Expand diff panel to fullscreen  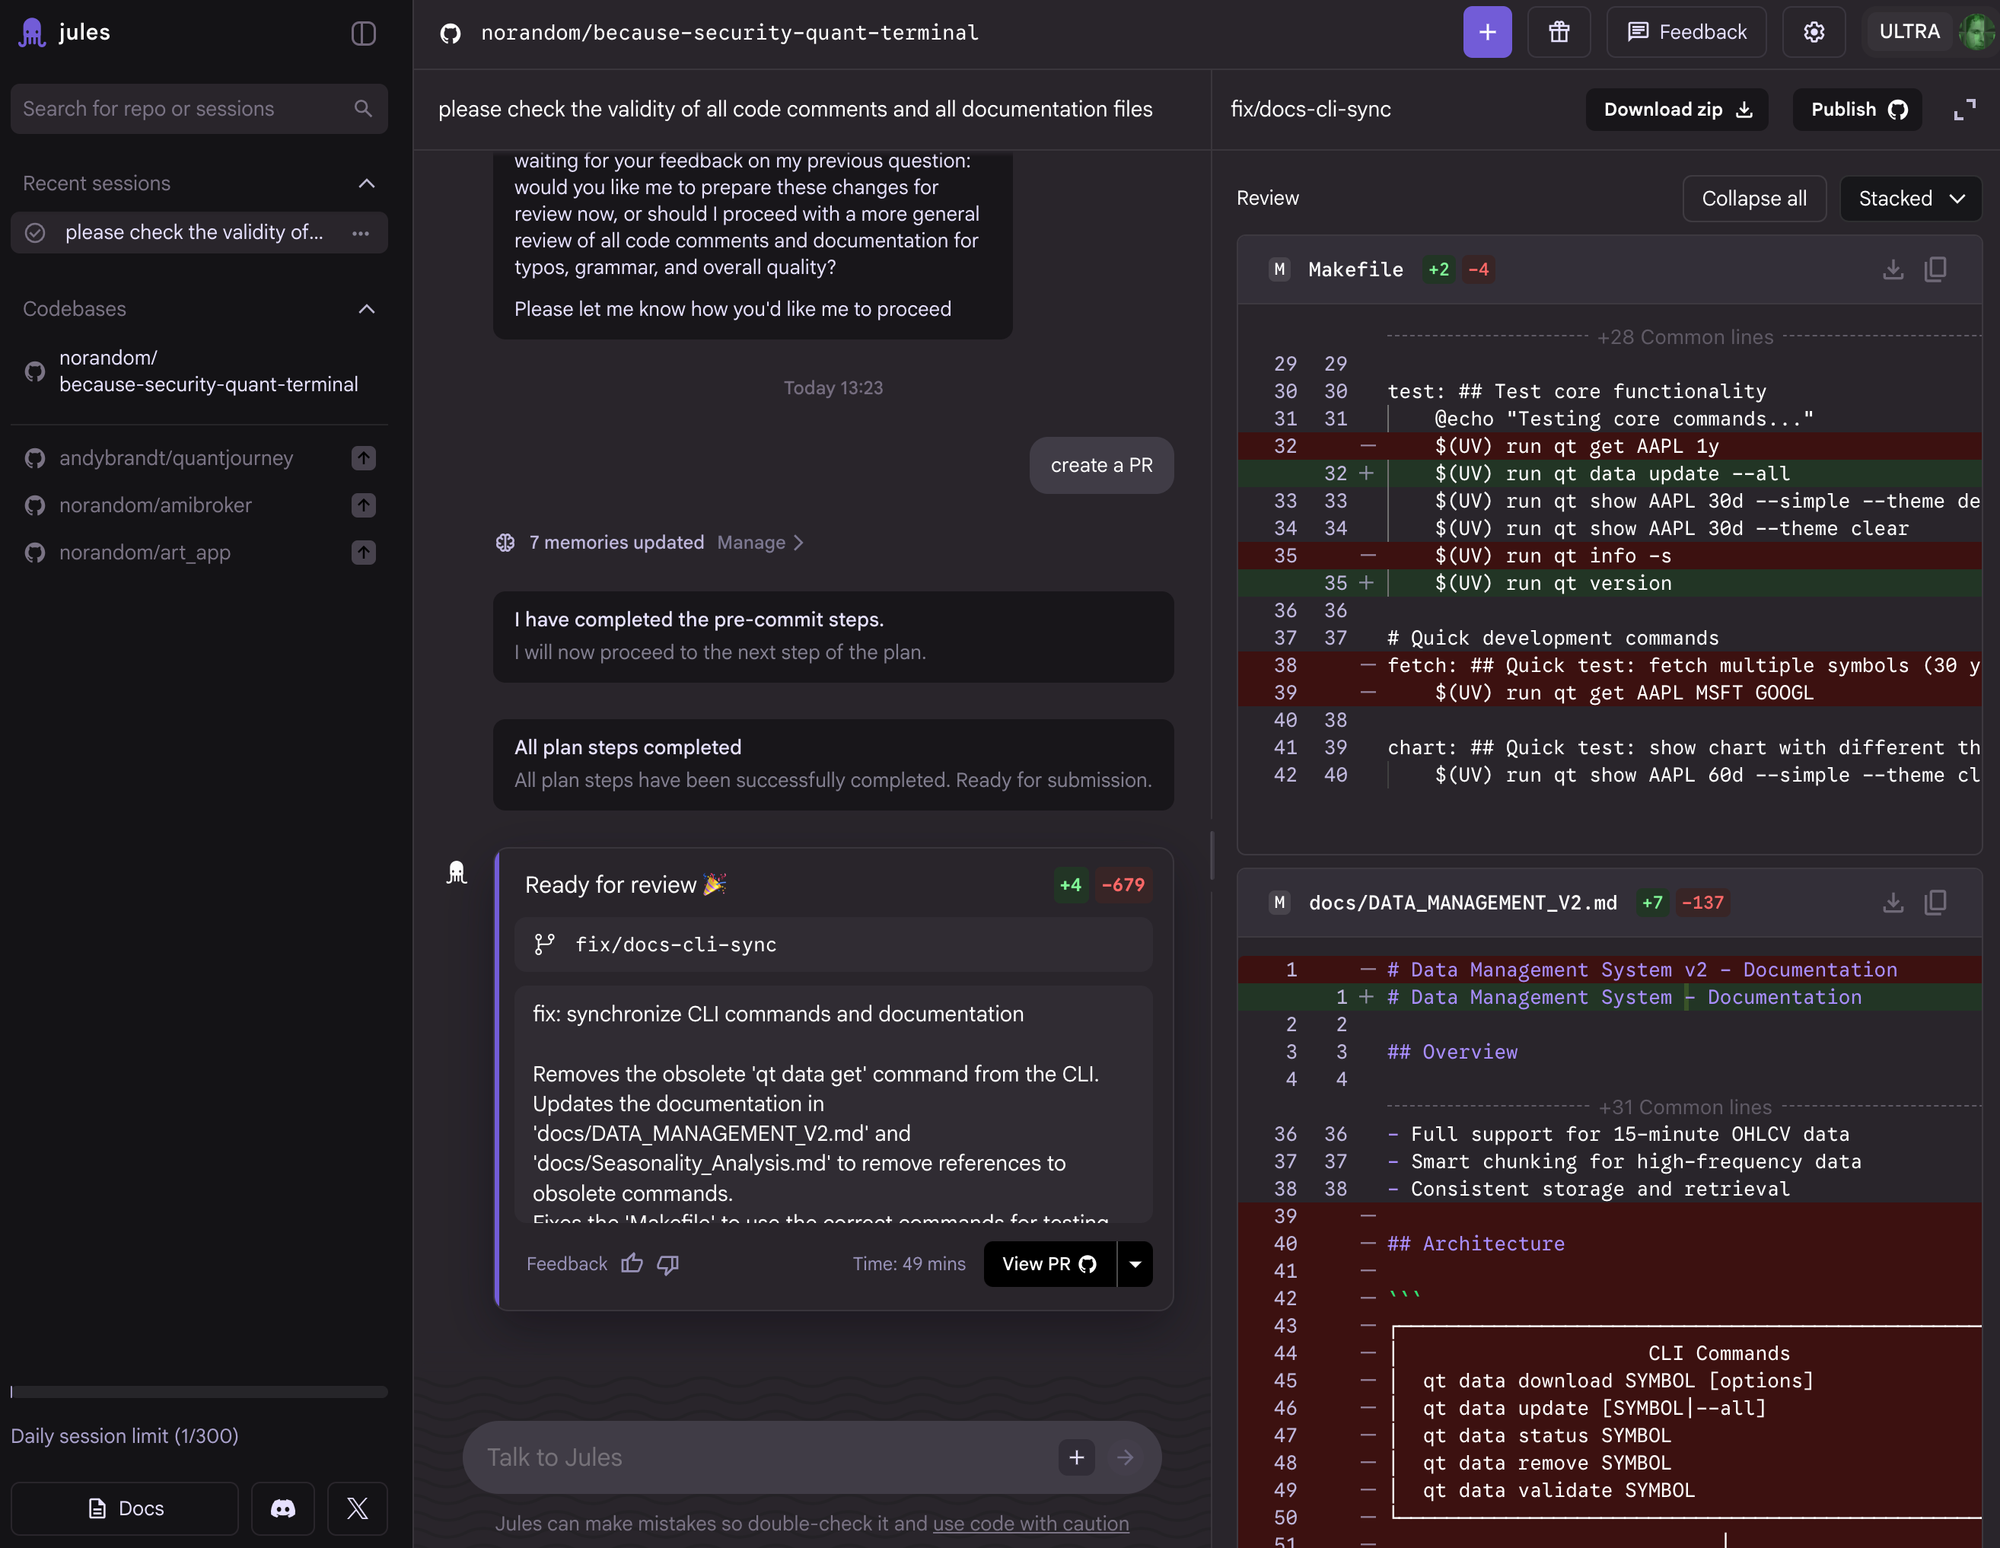click(x=1964, y=109)
